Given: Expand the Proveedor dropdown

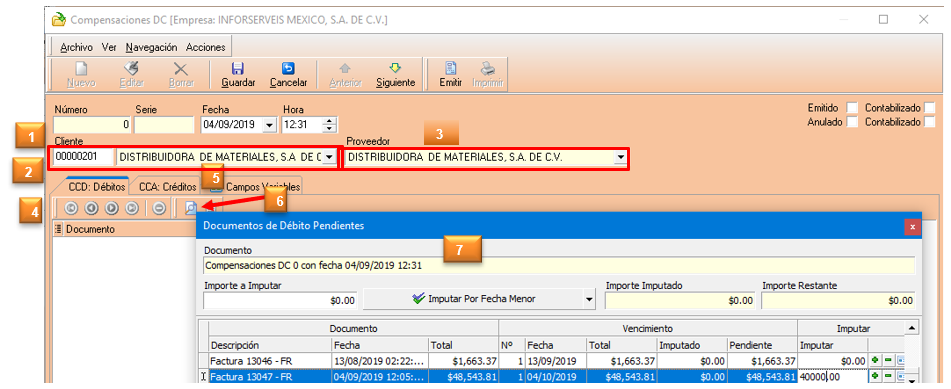Looking at the screenshot, I should click(620, 158).
